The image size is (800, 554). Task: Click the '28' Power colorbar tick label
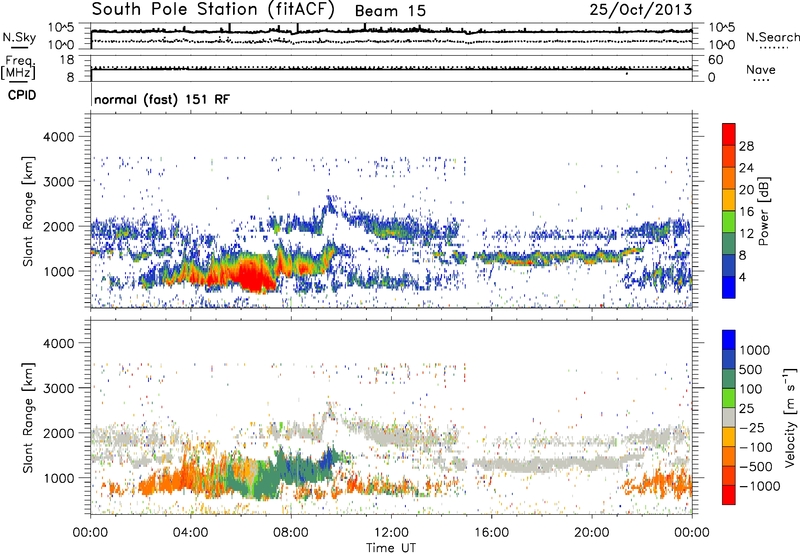point(746,146)
